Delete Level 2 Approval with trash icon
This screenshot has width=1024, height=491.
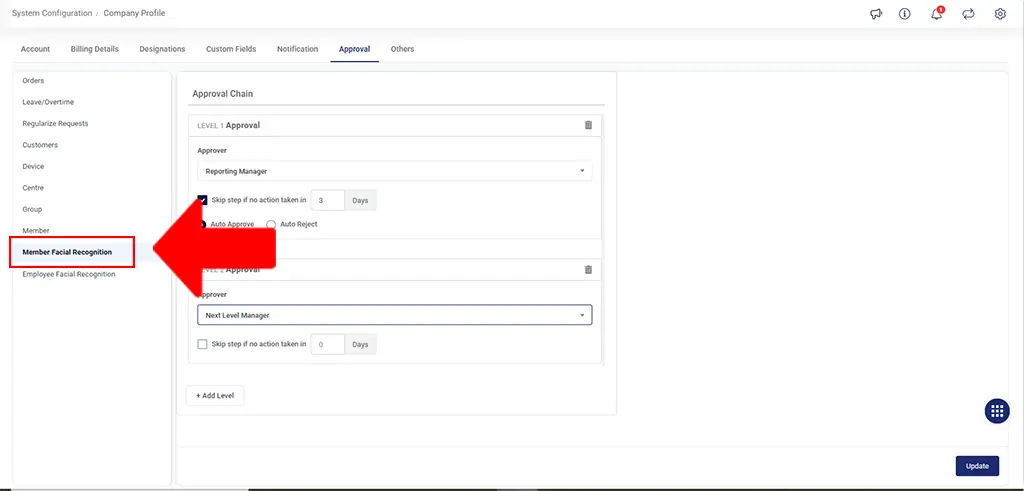(588, 269)
